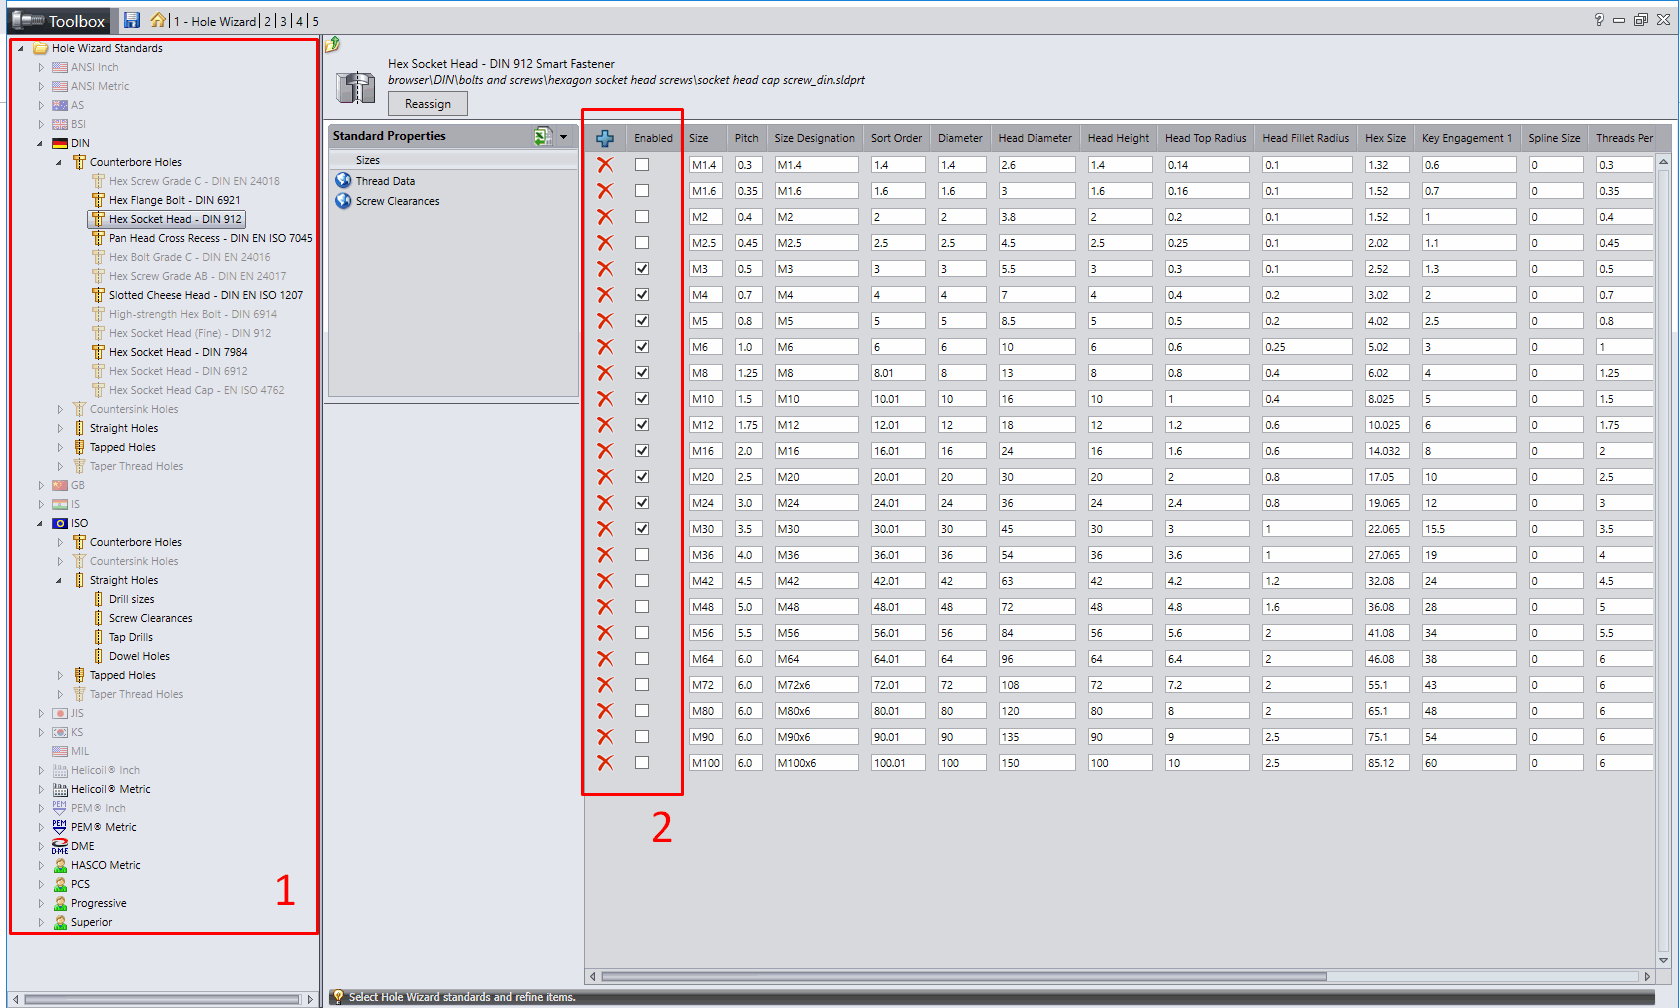Add a new size using the blue plus icon
Image resolution: width=1680 pixels, height=1008 pixels.
(605, 138)
